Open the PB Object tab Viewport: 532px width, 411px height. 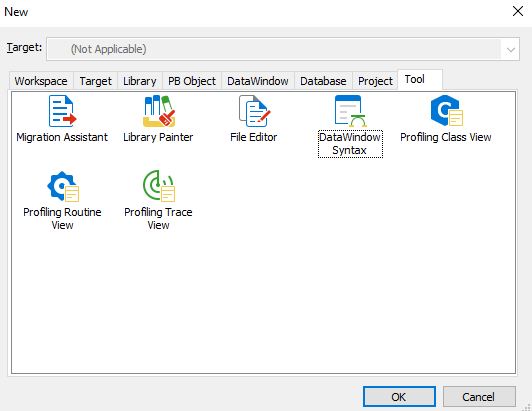point(192,81)
